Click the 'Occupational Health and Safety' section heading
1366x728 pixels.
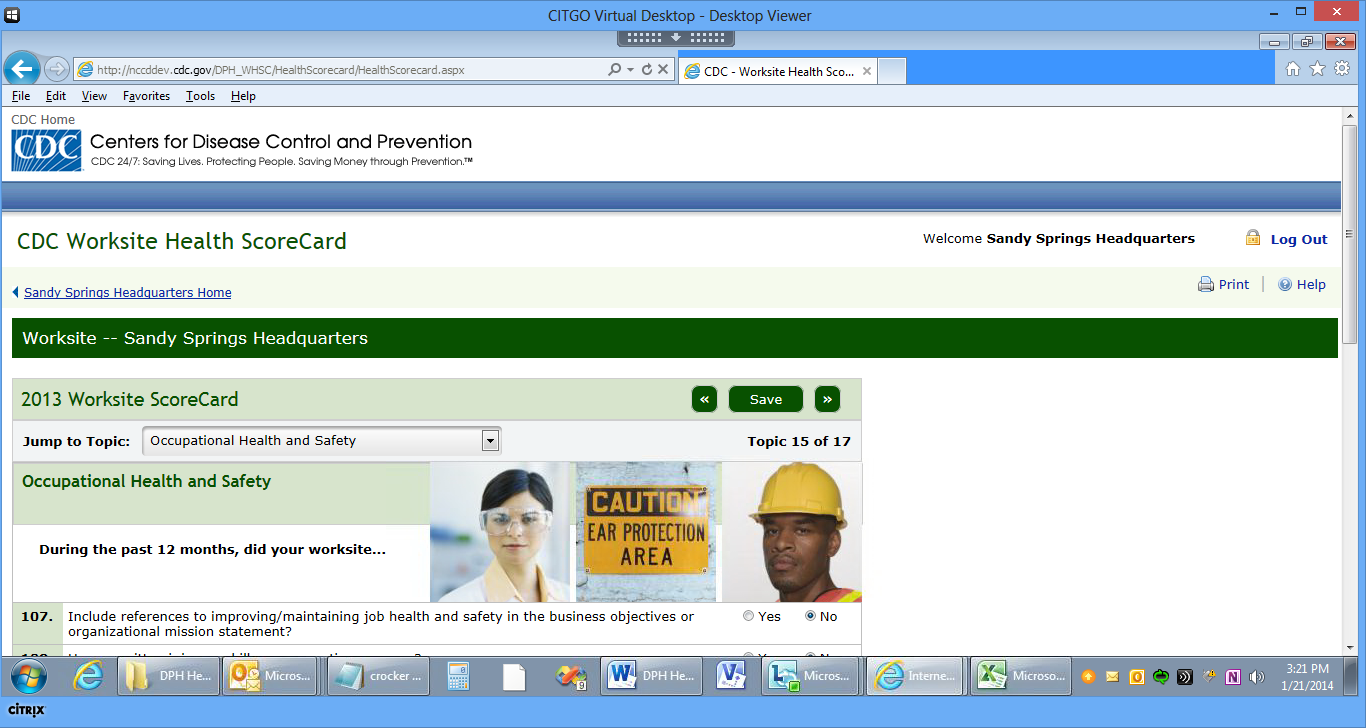point(146,481)
